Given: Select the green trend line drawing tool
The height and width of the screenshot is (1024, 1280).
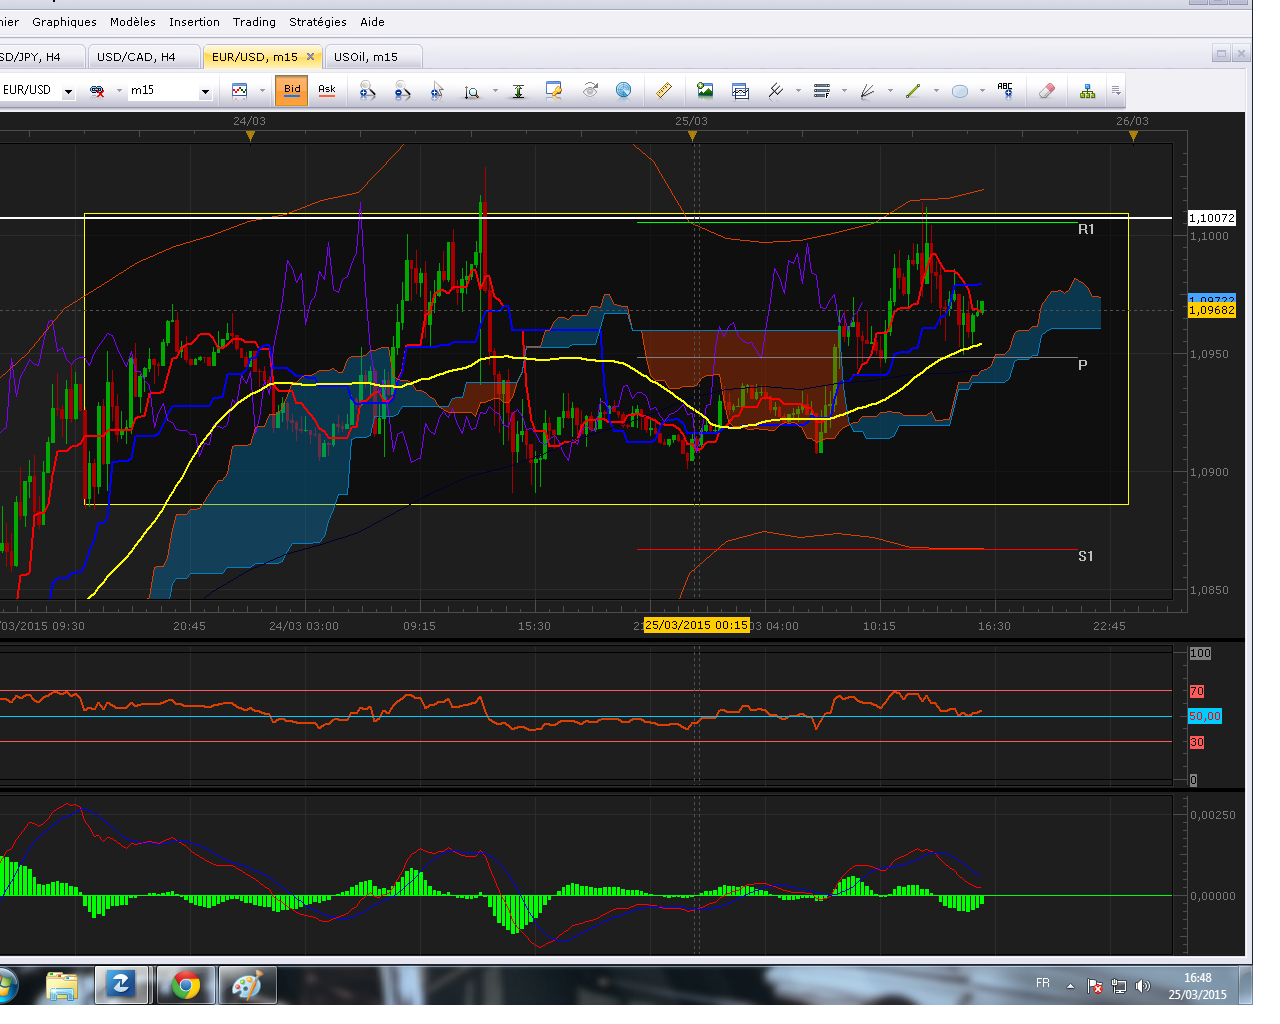Looking at the screenshot, I should click(x=913, y=91).
